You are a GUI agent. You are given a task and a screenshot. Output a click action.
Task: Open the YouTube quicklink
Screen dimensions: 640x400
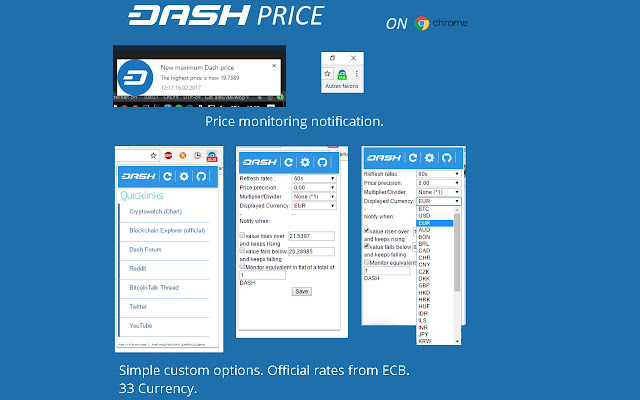tap(141, 326)
